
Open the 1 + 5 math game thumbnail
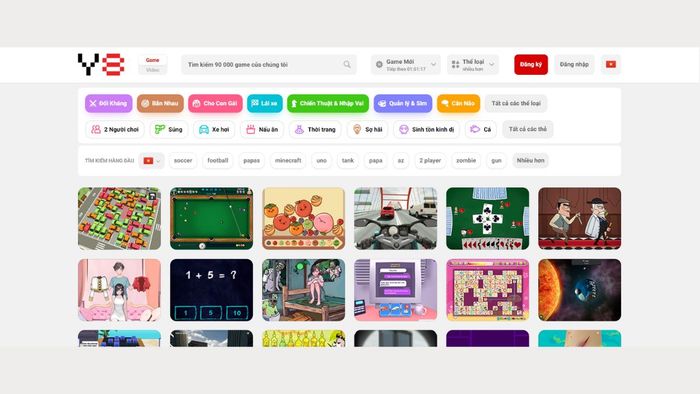coord(211,290)
